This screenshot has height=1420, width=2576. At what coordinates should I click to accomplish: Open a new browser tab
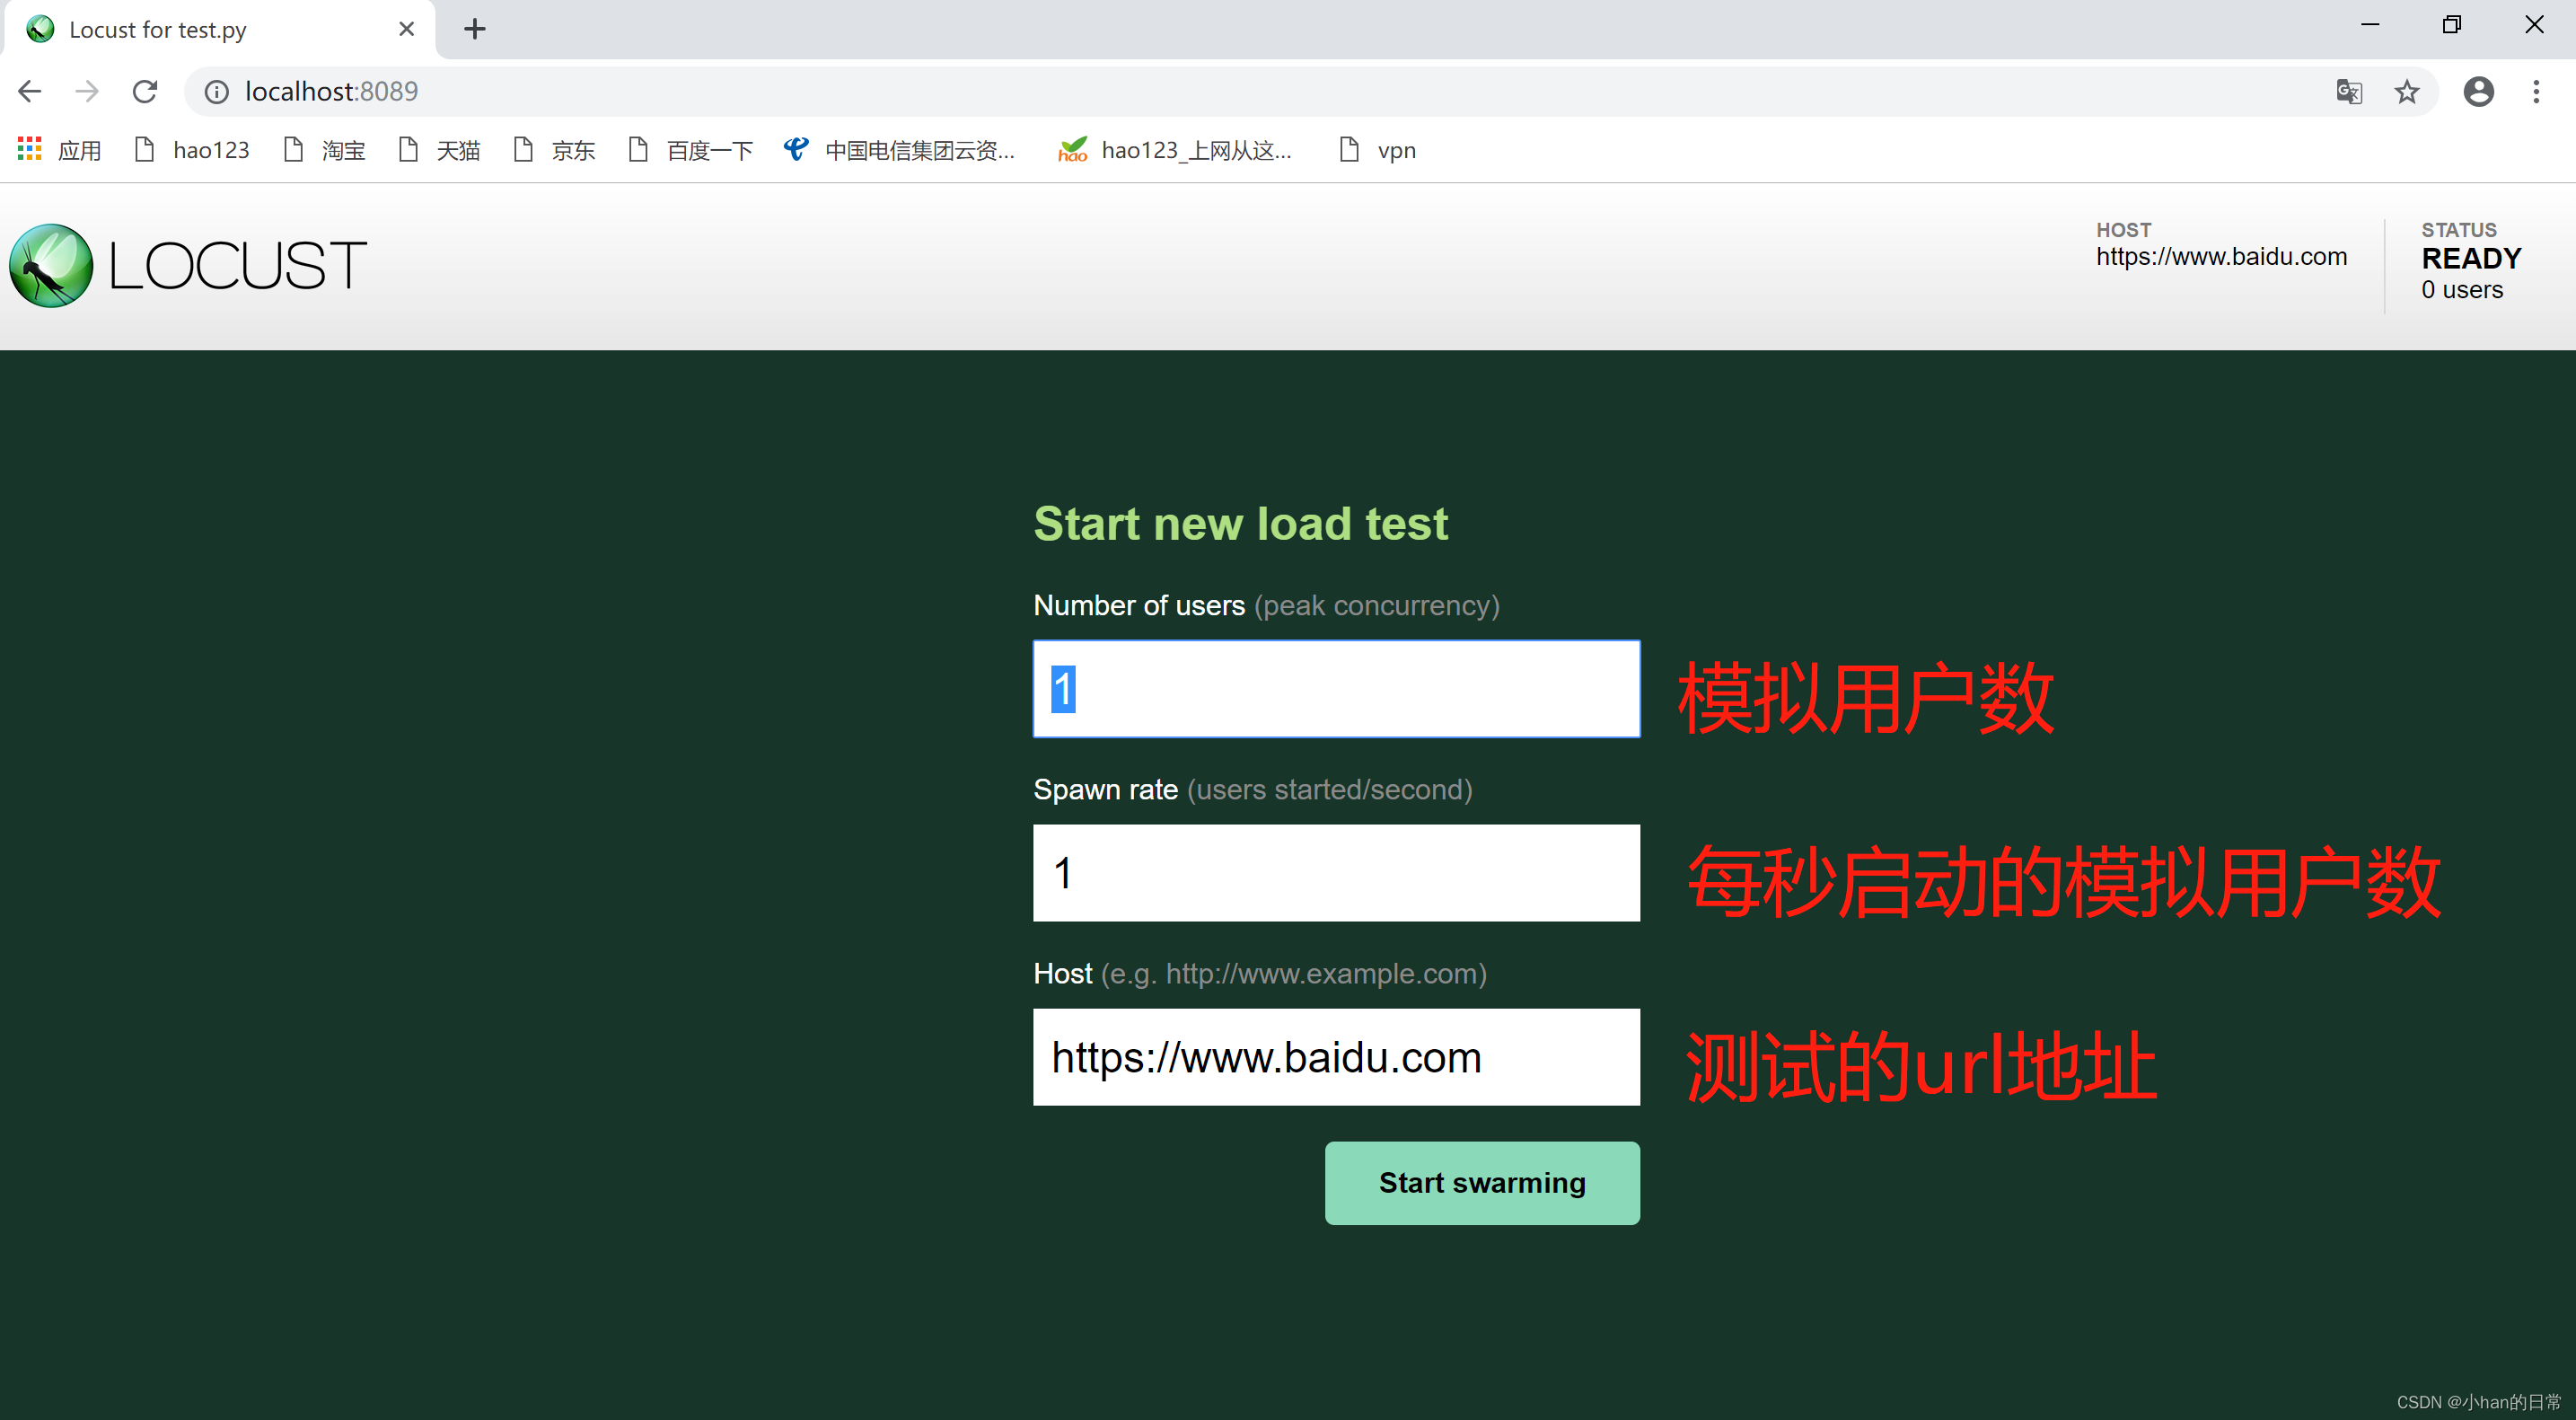(x=474, y=29)
